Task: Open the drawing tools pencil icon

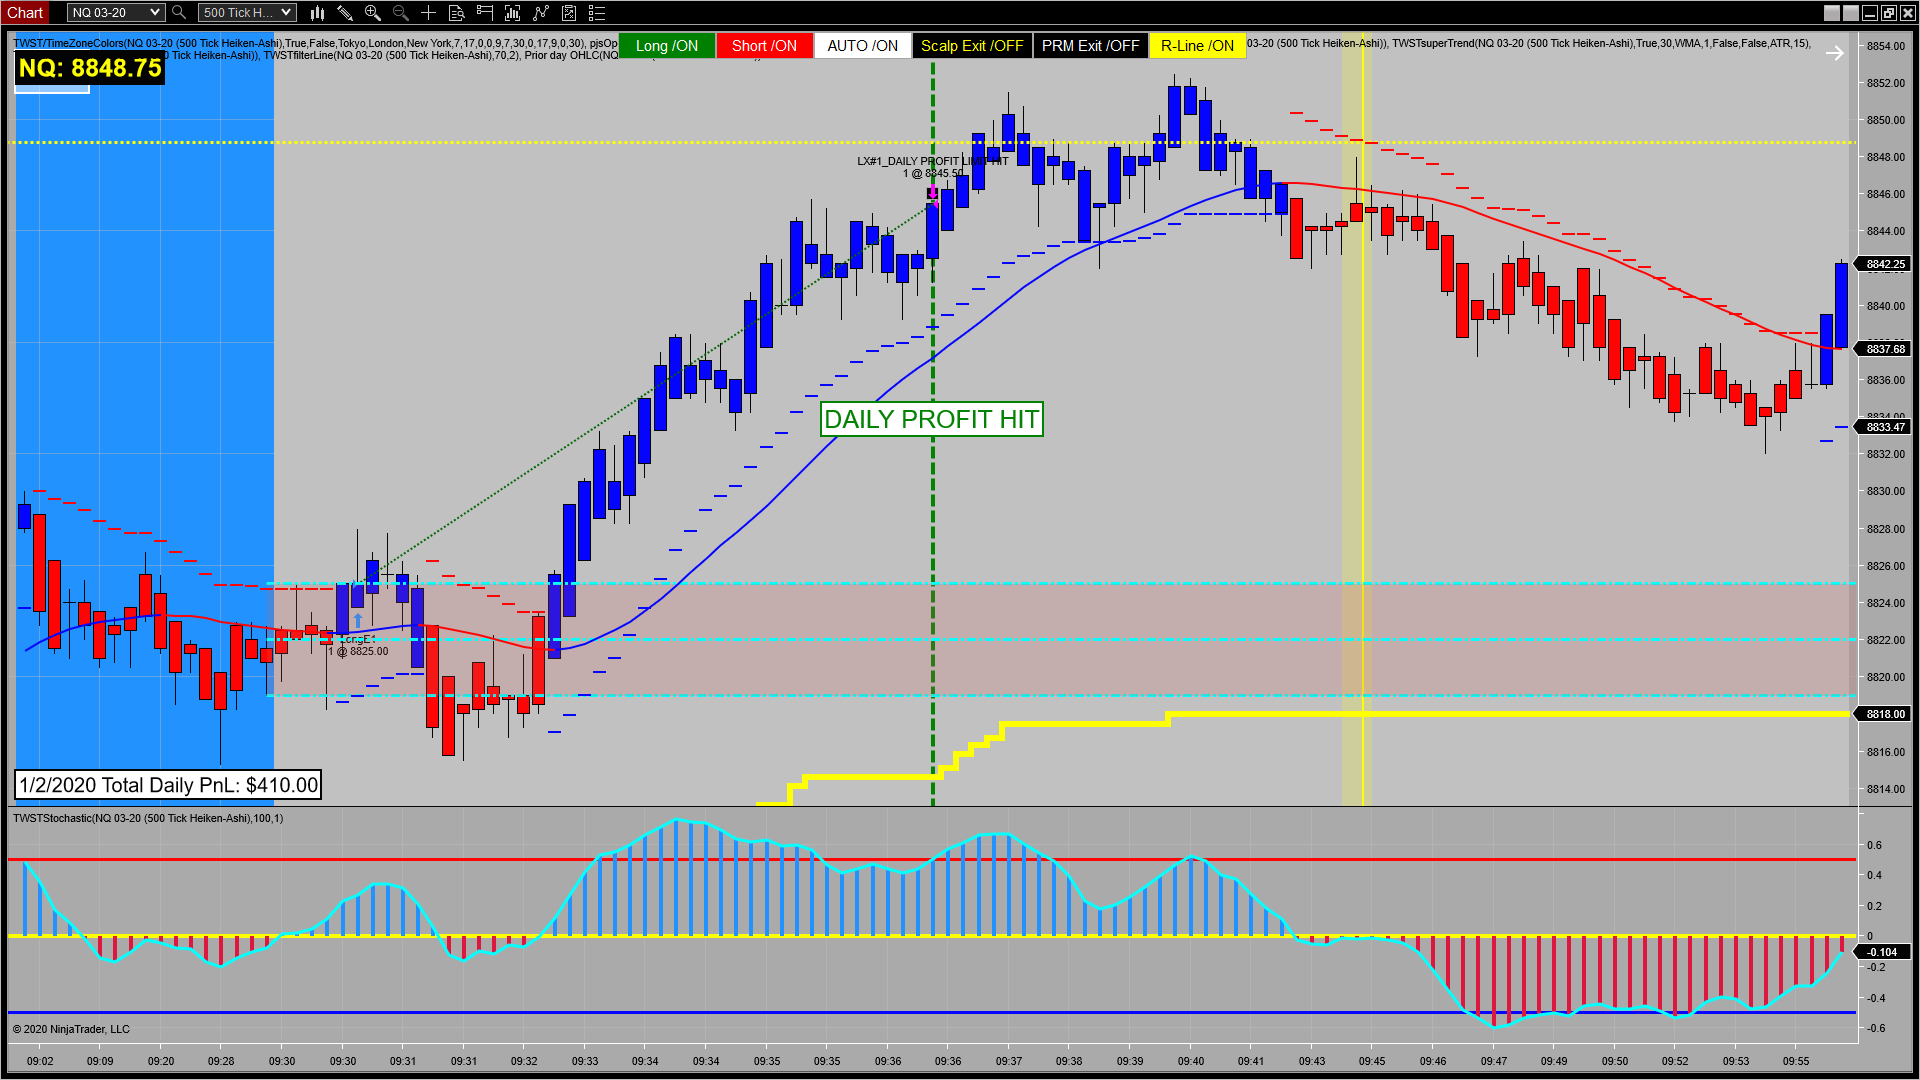Action: (x=345, y=13)
